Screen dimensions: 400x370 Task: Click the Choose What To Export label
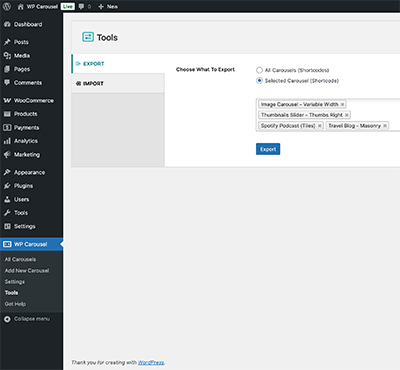click(205, 69)
